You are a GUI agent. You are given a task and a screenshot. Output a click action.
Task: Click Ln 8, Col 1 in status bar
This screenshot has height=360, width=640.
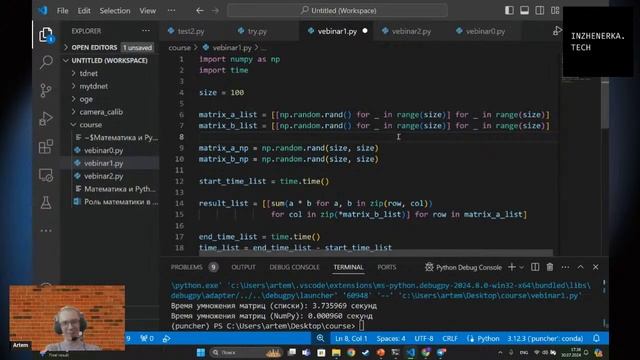351,338
